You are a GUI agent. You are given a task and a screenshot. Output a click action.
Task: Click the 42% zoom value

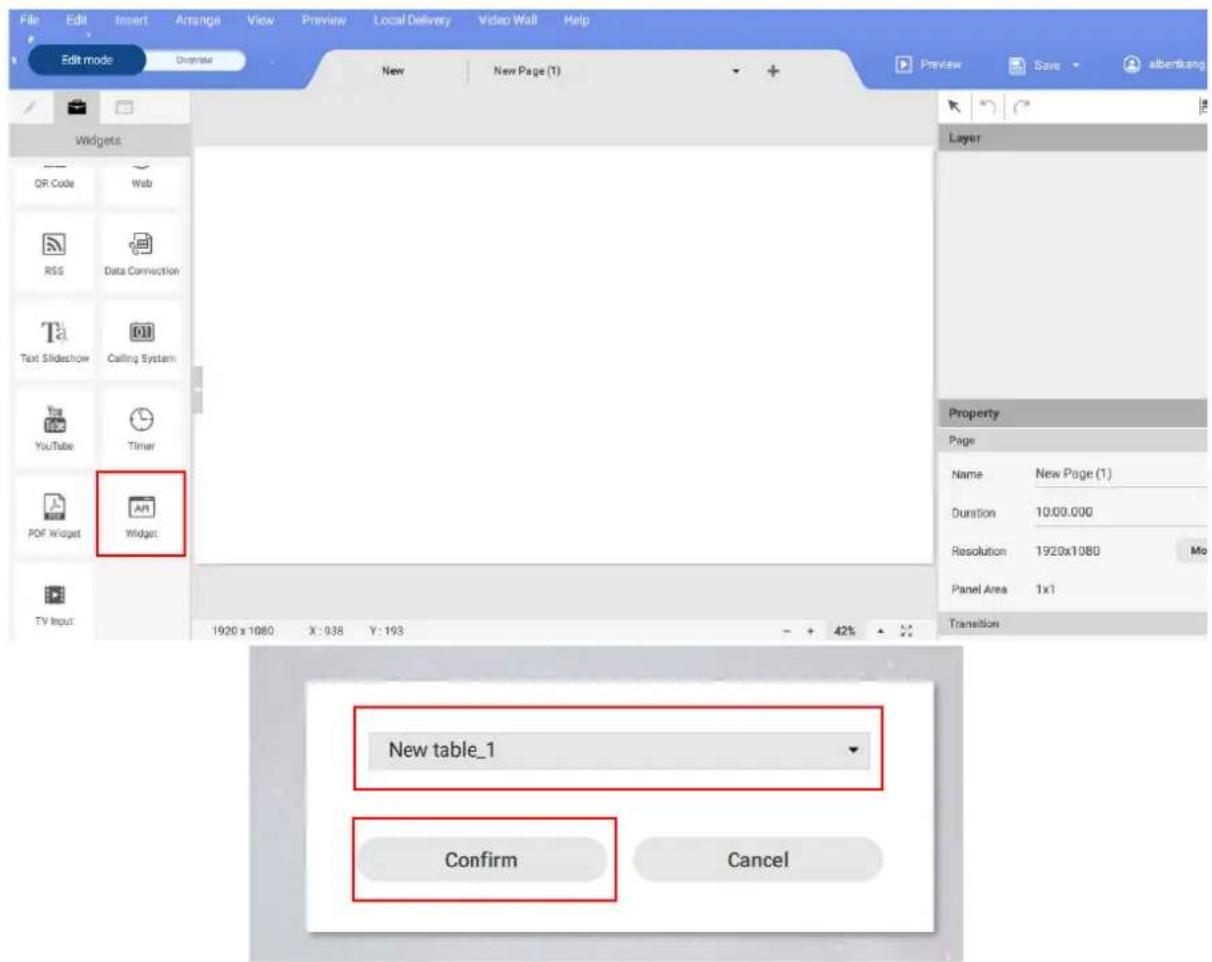point(846,631)
